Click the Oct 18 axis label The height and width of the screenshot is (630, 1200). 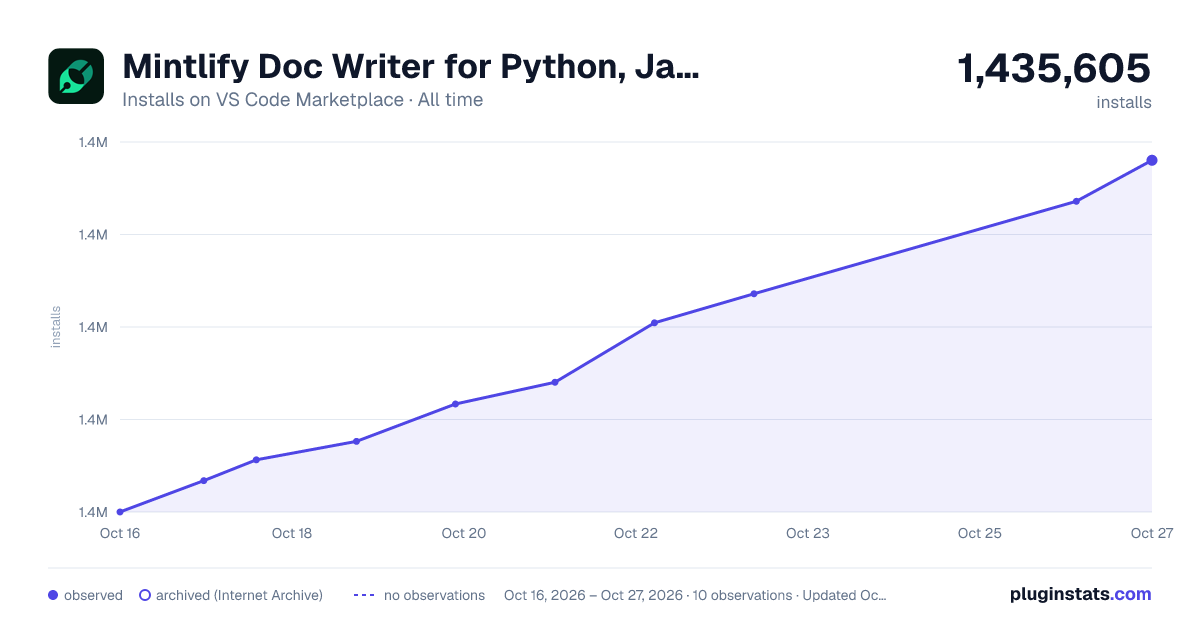[x=292, y=533]
